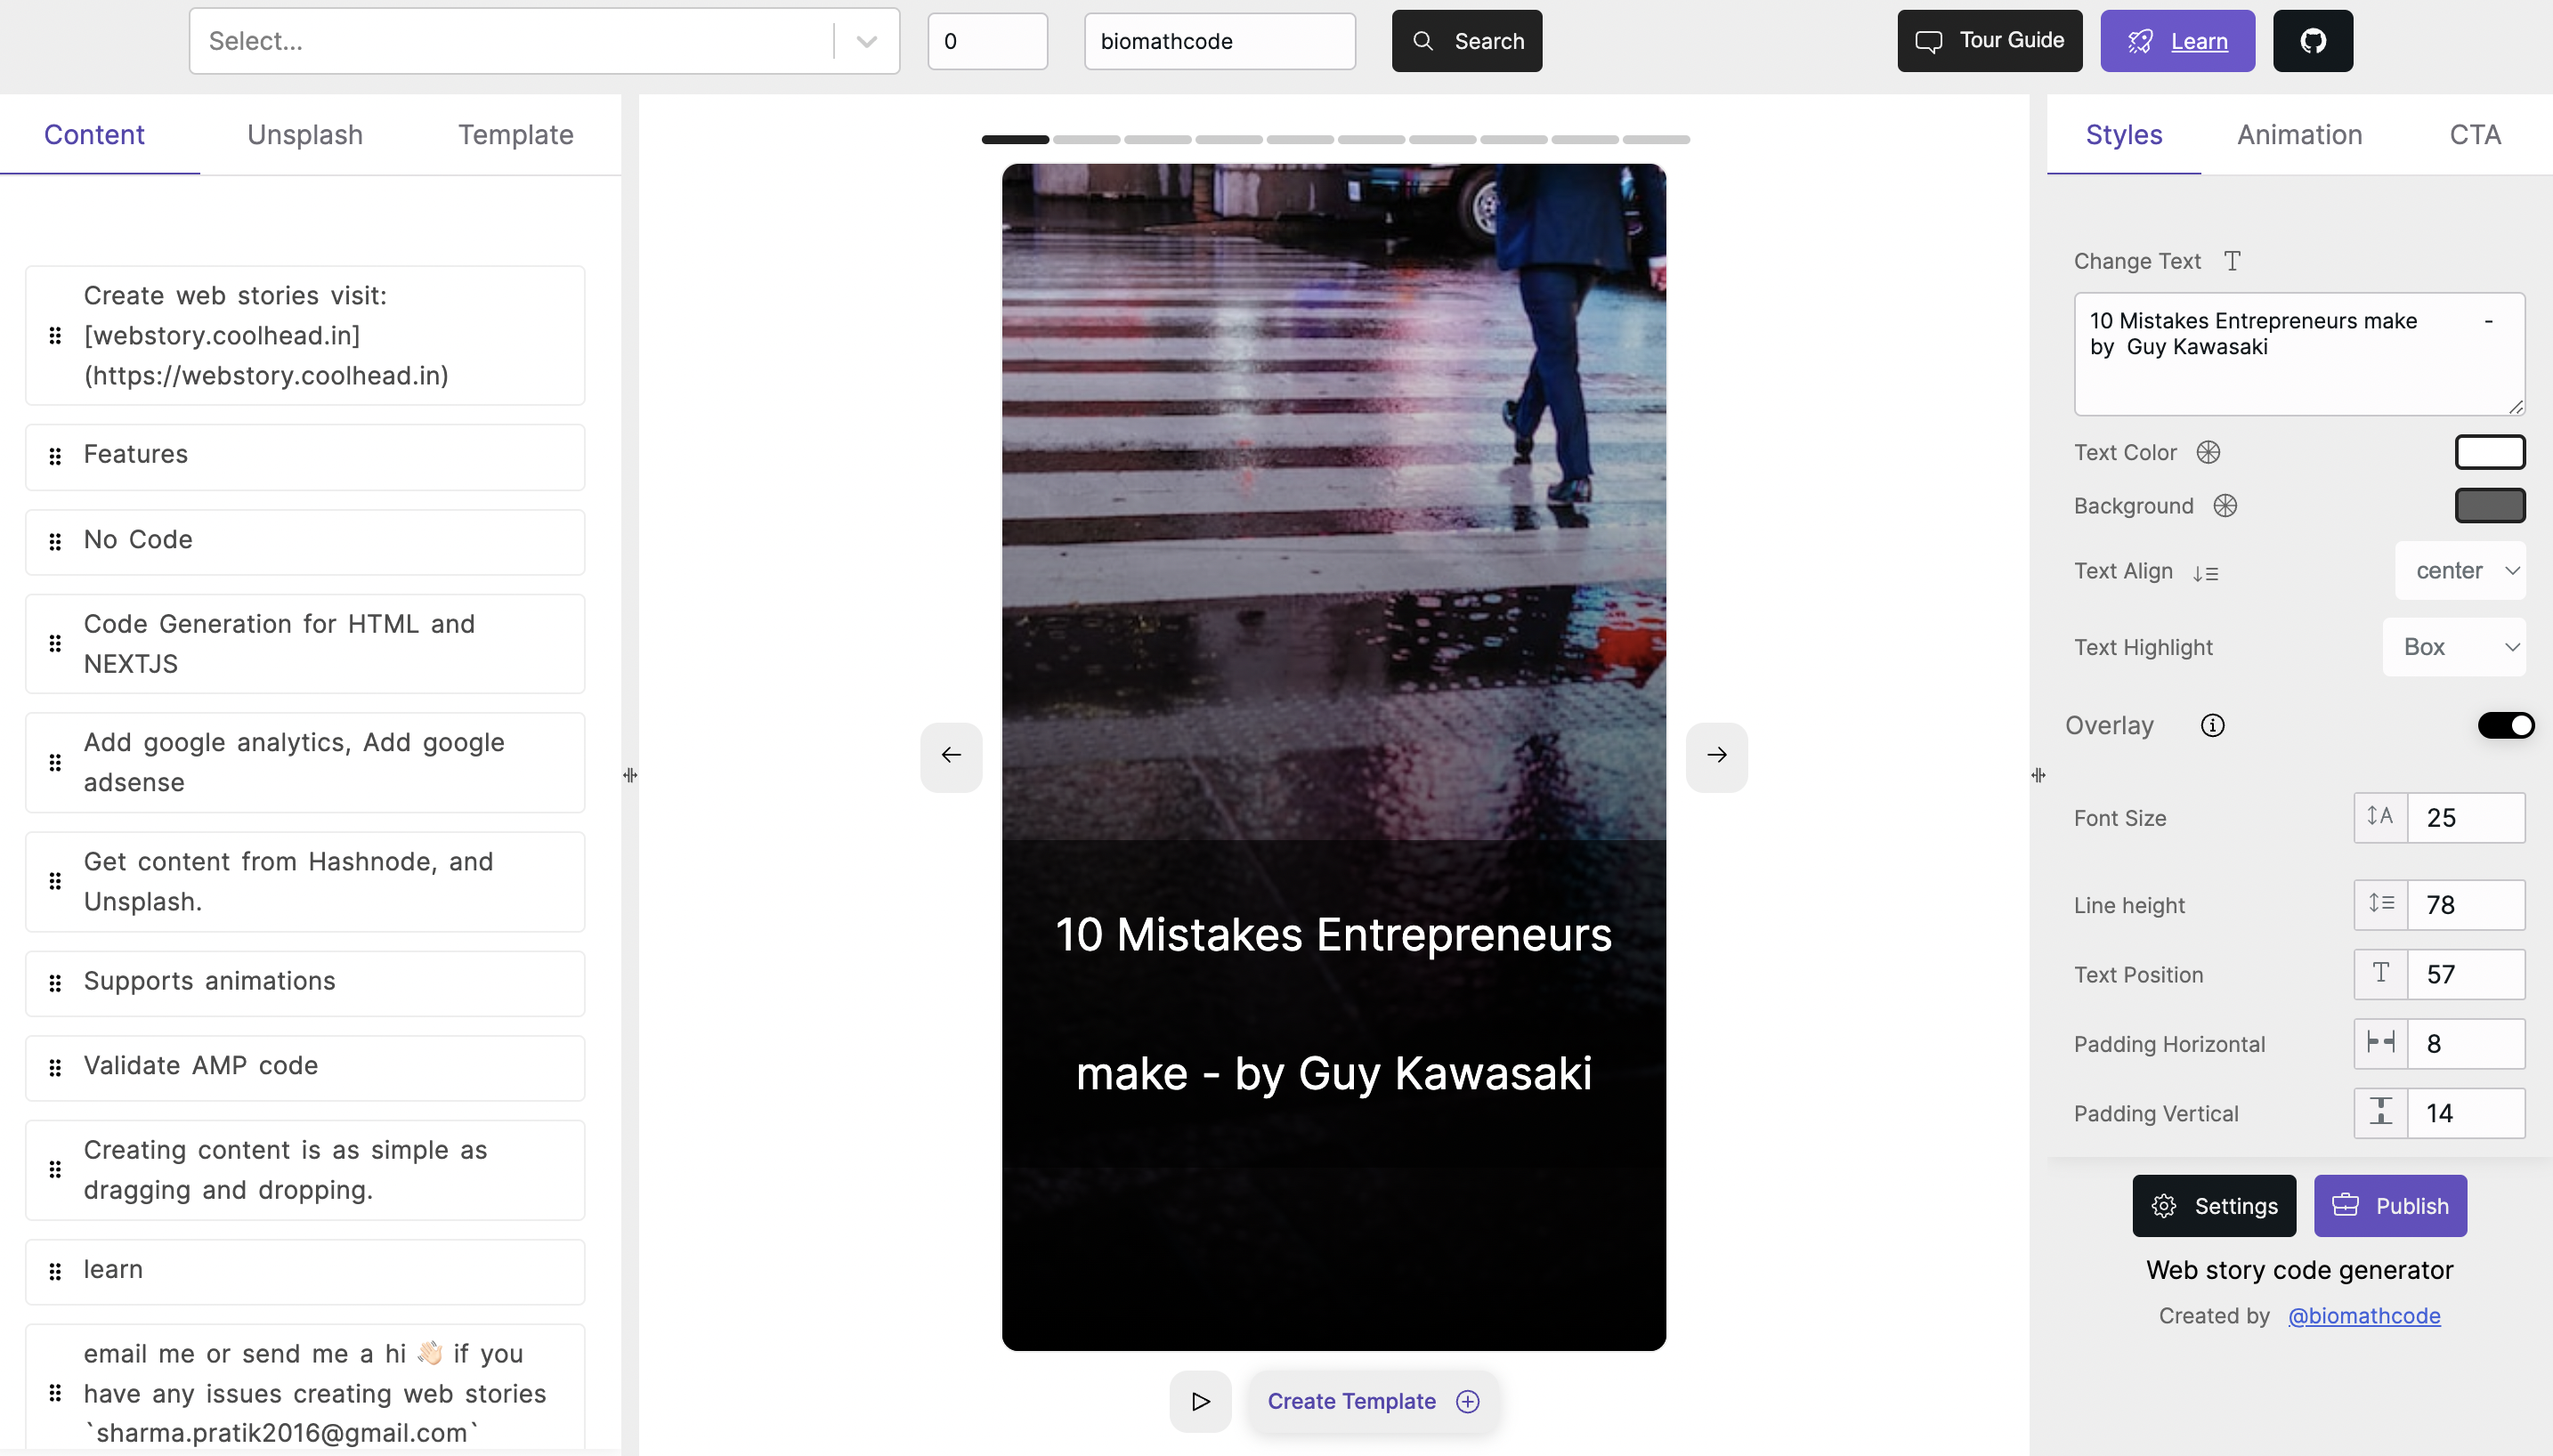Click the Publish button

click(x=2390, y=1206)
